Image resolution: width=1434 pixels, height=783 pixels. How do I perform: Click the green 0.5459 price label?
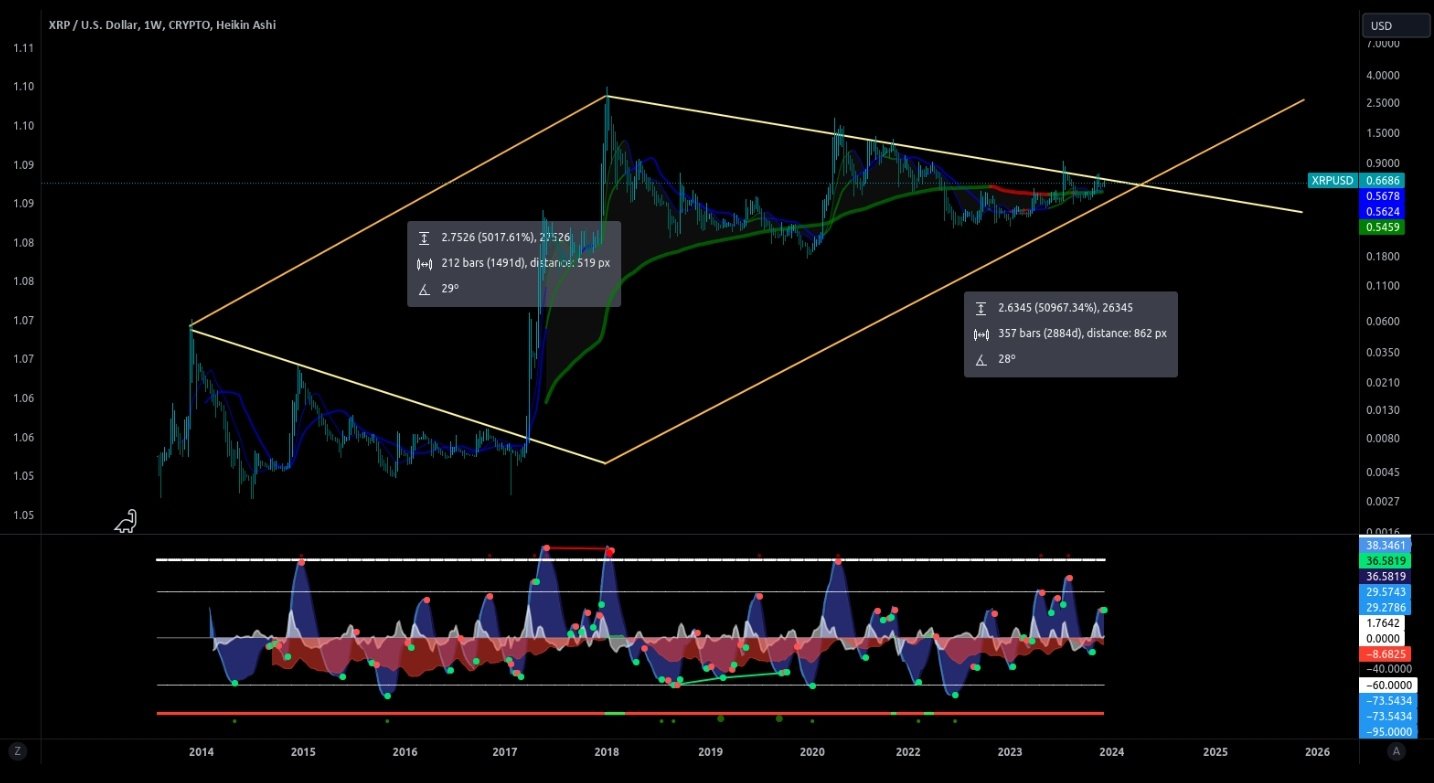[1384, 227]
